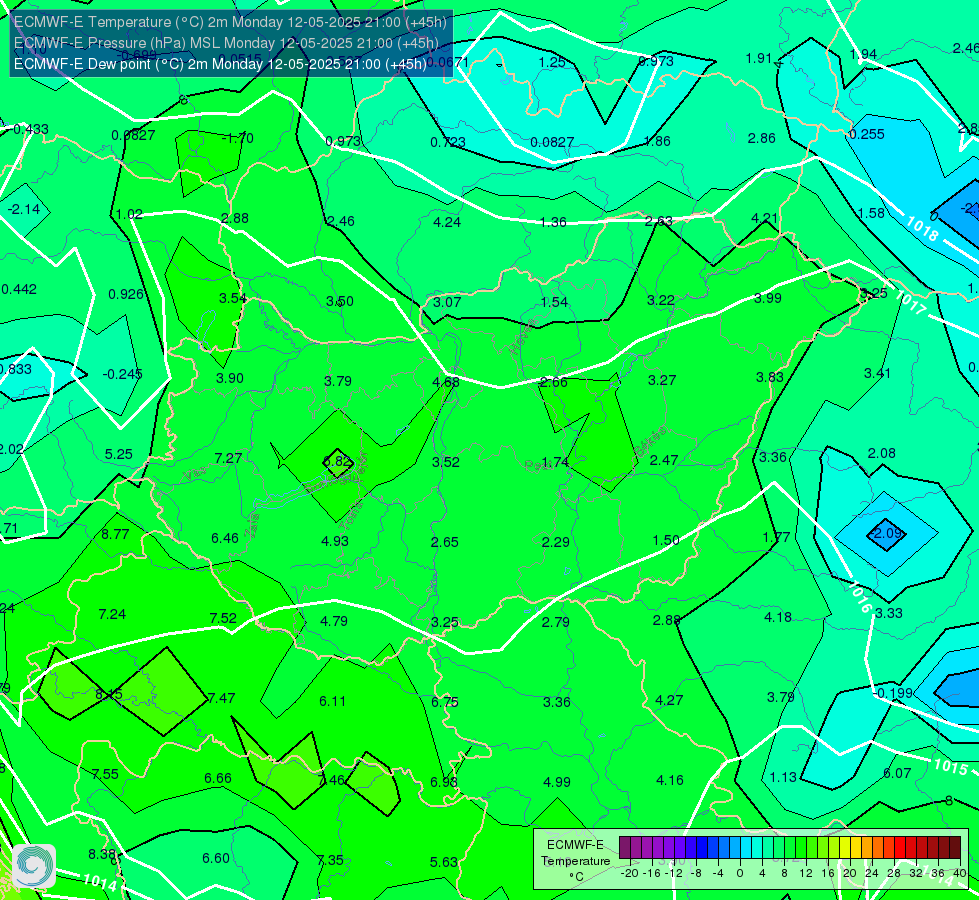Click the 1.50 grid value
This screenshot has height=900, width=979.
click(x=666, y=540)
